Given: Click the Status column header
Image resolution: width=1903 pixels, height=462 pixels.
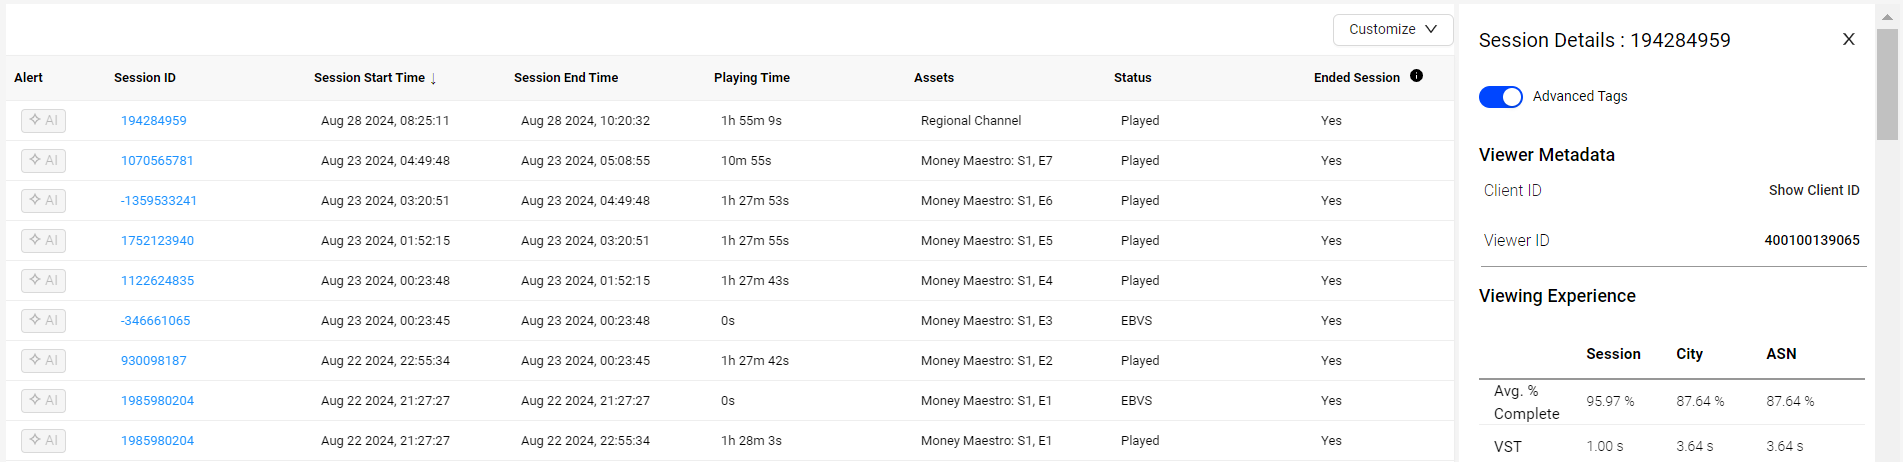Looking at the screenshot, I should tap(1133, 78).
